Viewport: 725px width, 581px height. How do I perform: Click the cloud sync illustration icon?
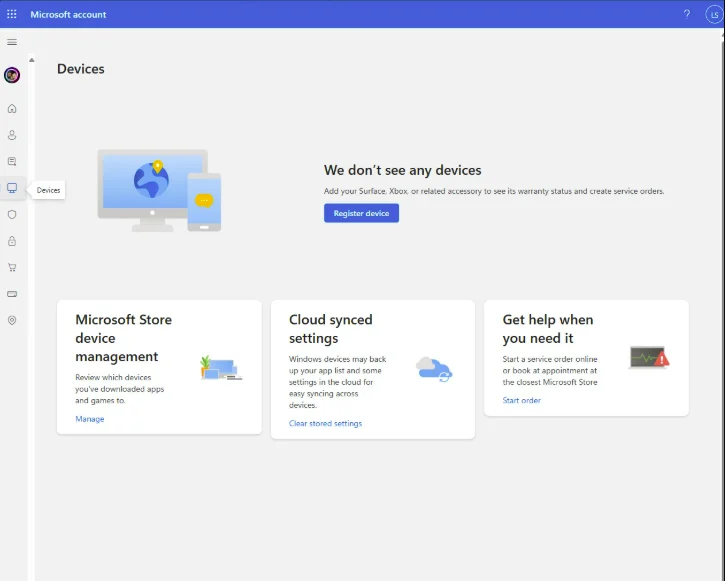(434, 369)
